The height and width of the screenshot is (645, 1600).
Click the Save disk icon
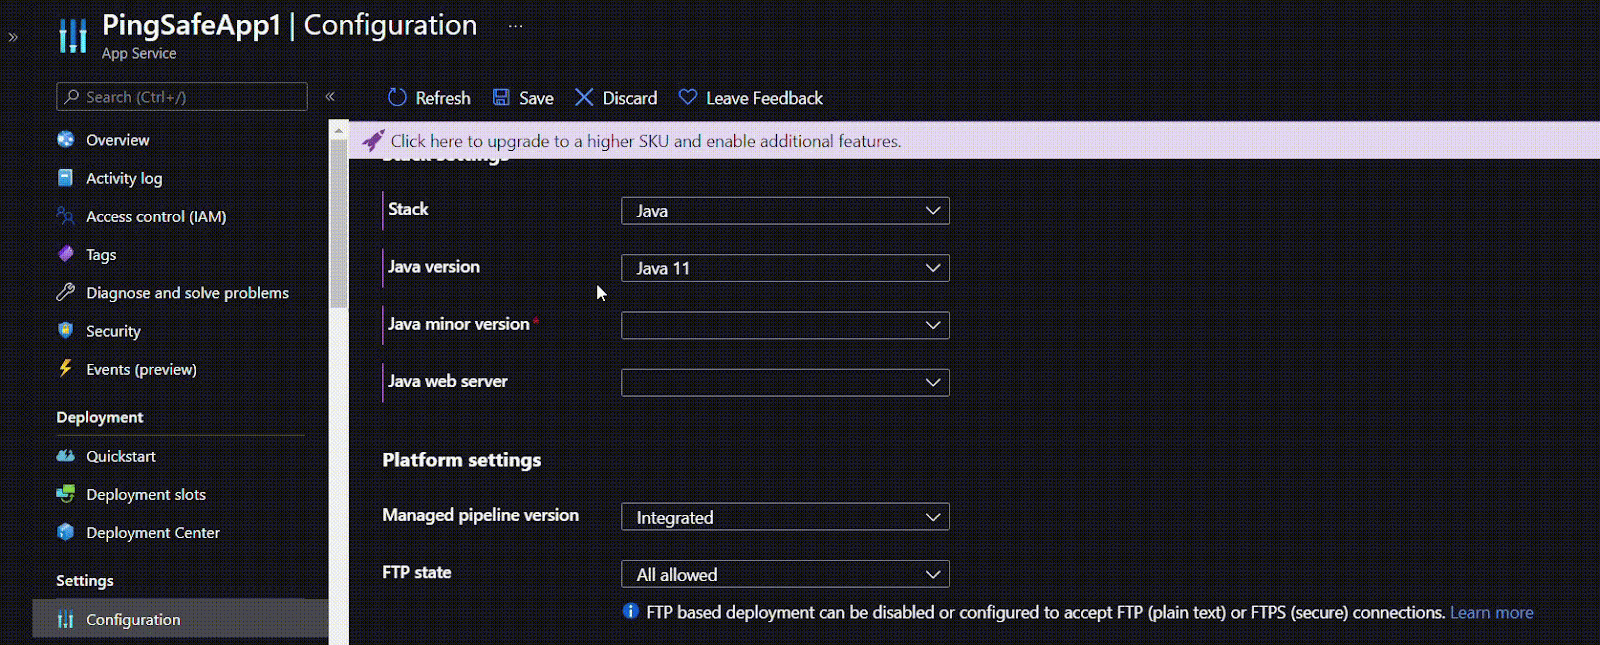502,98
